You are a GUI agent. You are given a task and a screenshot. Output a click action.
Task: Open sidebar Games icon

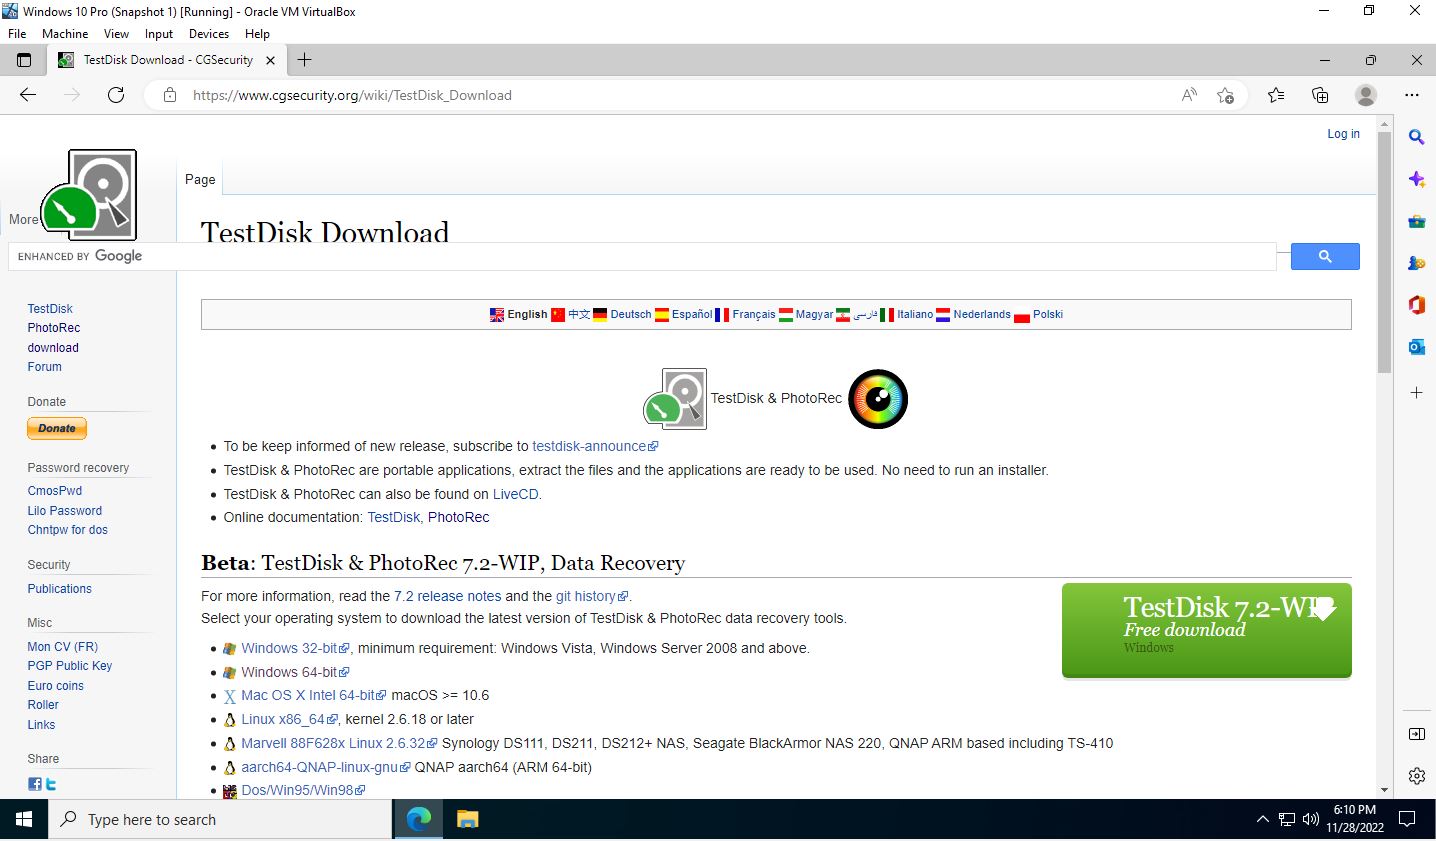click(x=1416, y=263)
